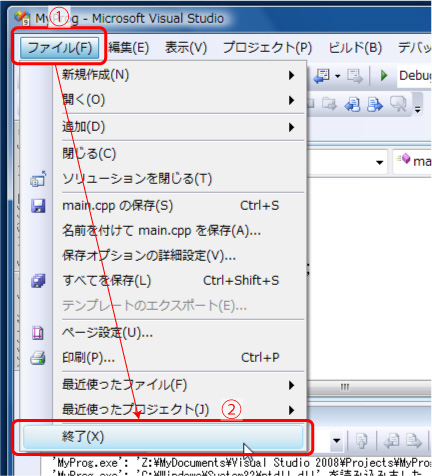Click the Page Setup icon beside ページ設定
Viewport: 432px width, 476px height.
tap(38, 333)
